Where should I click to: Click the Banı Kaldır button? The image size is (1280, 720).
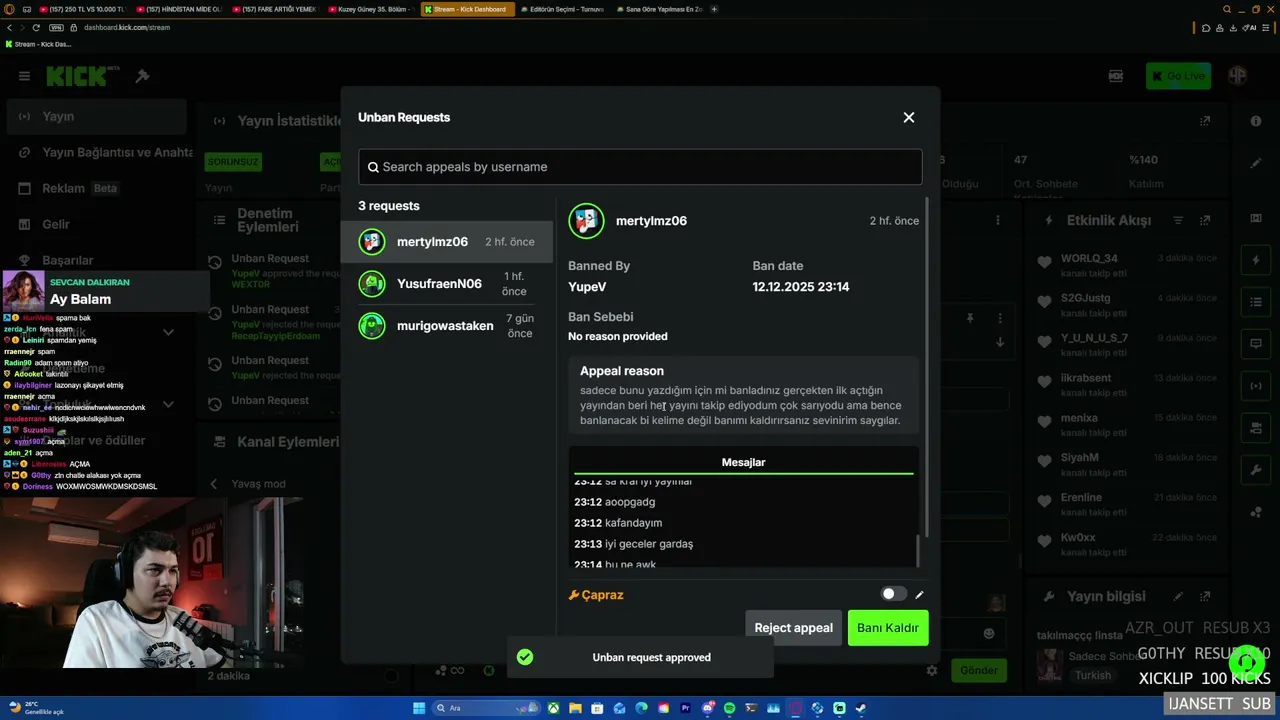888,628
